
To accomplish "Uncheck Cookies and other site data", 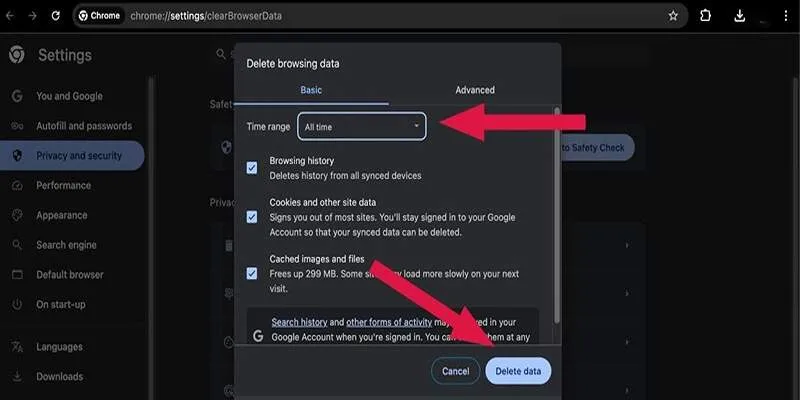I will (x=252, y=217).
